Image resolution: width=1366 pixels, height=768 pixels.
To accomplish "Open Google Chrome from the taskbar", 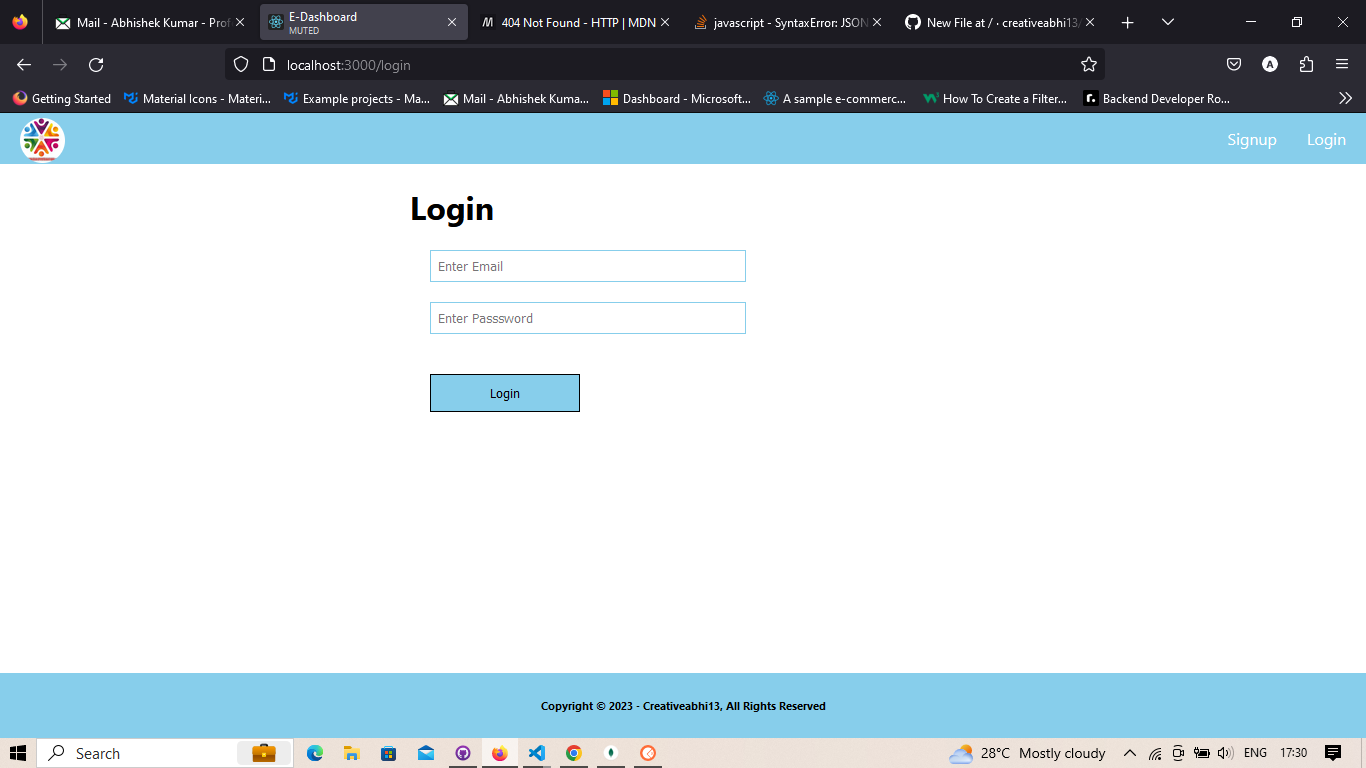I will (x=573, y=753).
